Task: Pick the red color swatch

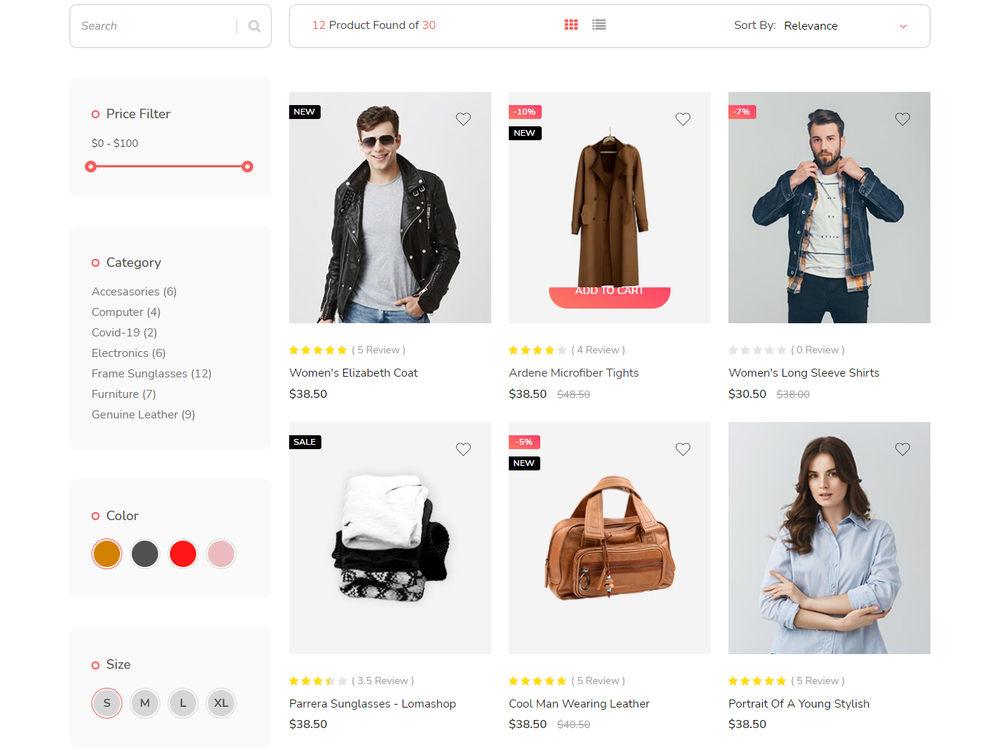Action: (183, 554)
